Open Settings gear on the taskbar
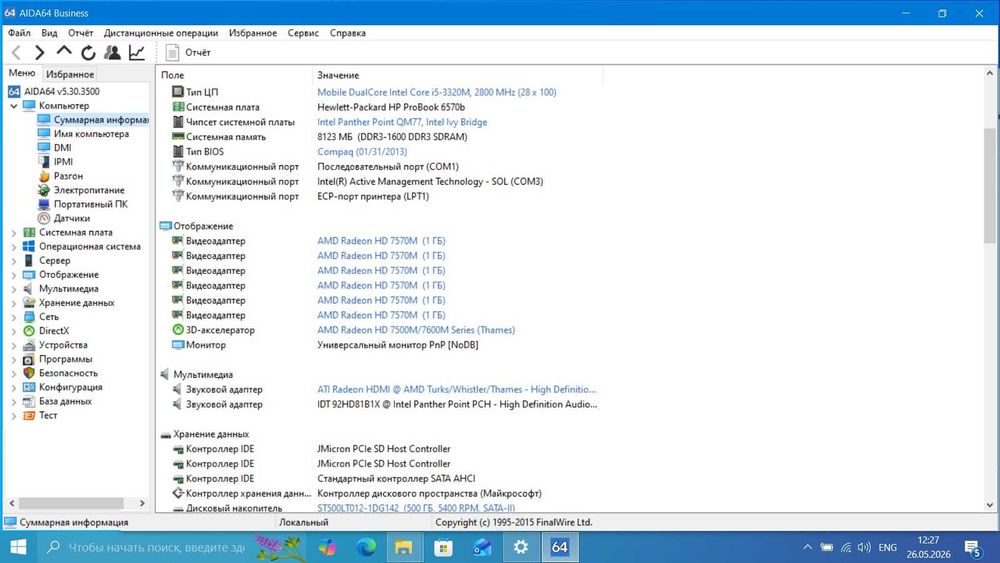 (520, 547)
